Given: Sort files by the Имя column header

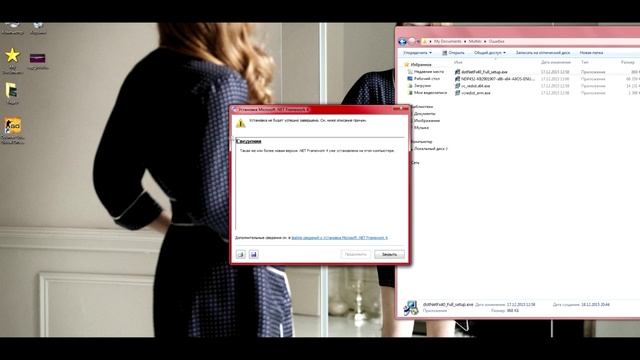Looking at the screenshot, I should (x=458, y=62).
